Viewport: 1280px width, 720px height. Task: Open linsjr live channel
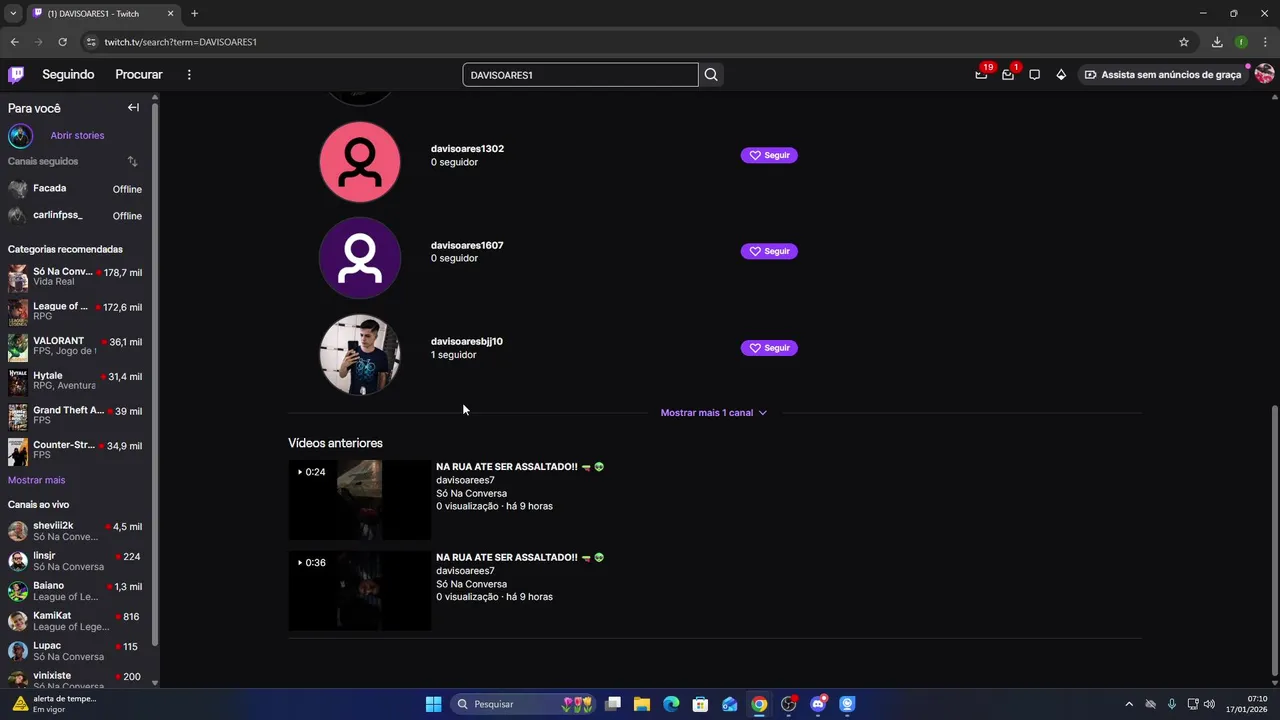(75, 561)
